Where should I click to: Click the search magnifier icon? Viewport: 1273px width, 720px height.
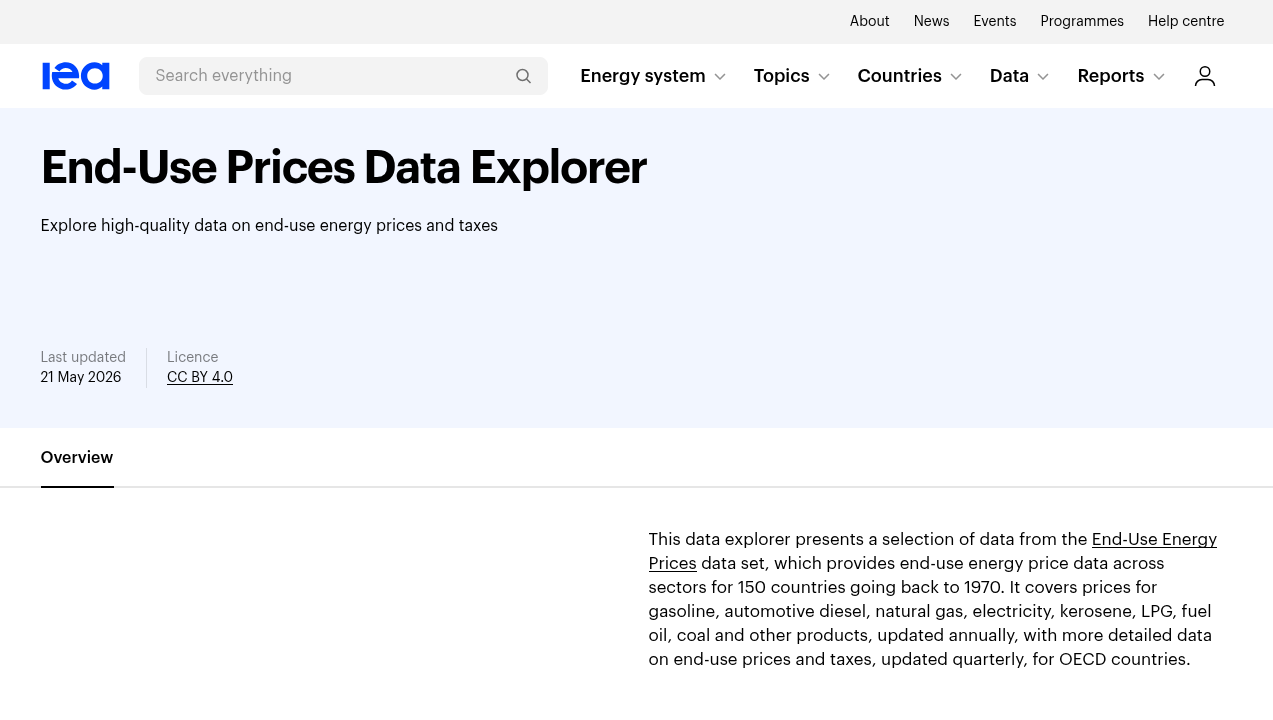[x=523, y=76]
